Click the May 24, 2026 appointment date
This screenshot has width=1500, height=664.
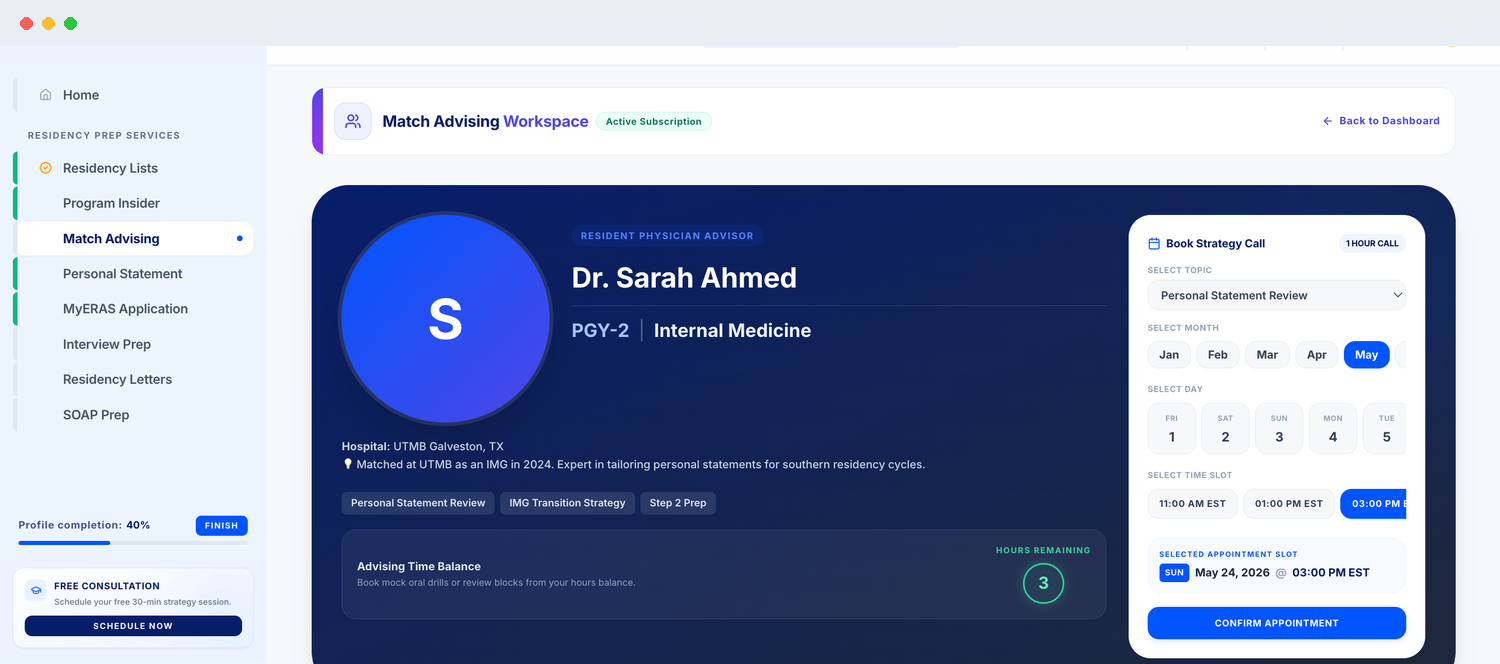[x=1232, y=573]
